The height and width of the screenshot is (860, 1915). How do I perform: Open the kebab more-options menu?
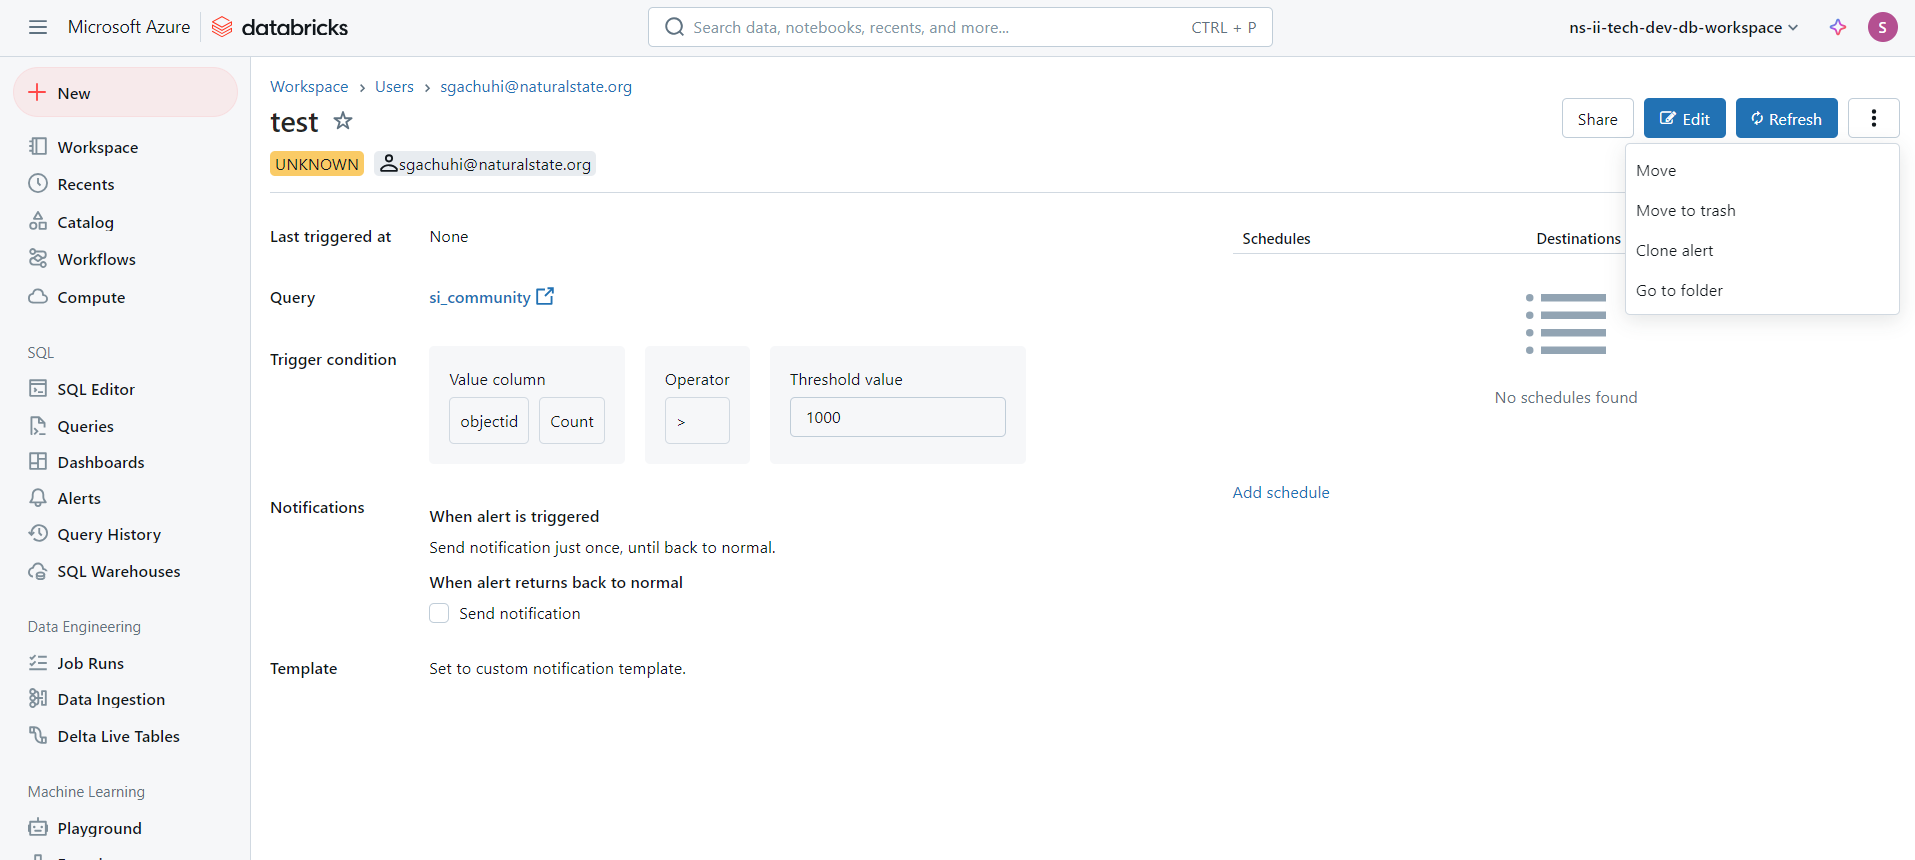tap(1873, 118)
